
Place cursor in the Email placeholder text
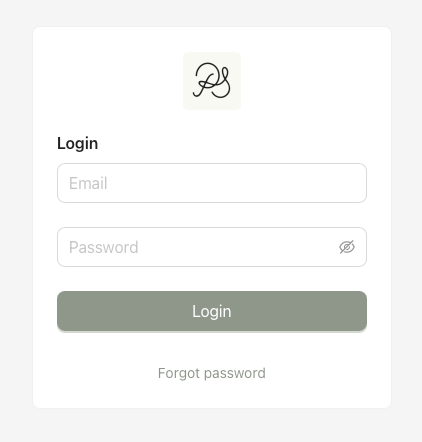(x=88, y=183)
